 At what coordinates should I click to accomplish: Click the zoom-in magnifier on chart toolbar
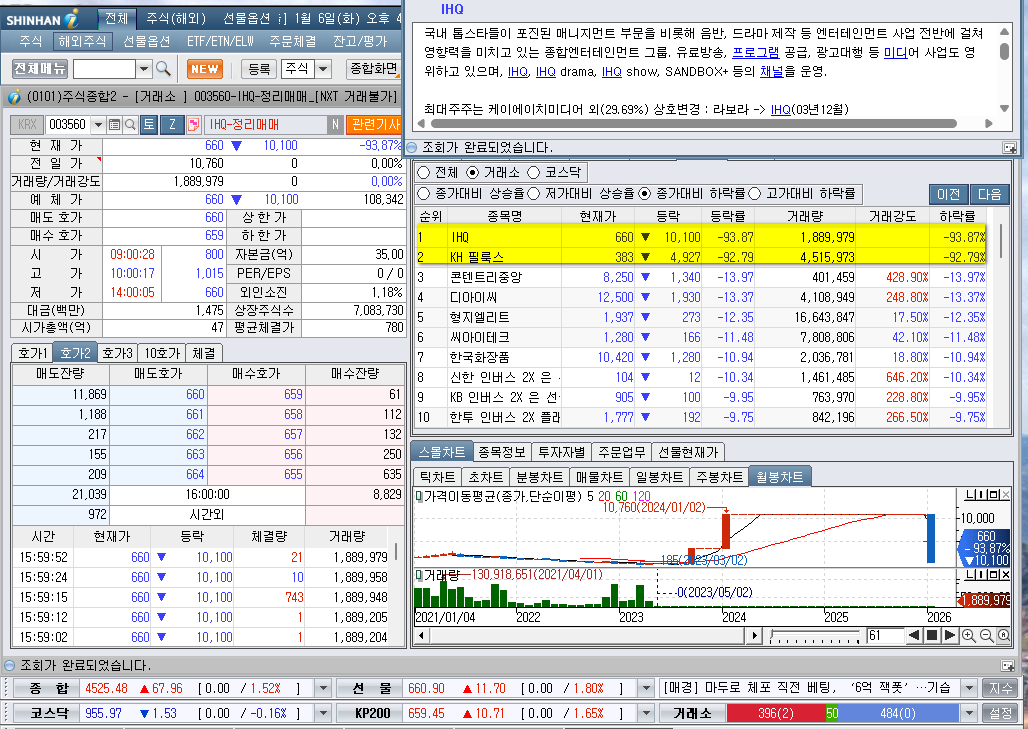968,635
